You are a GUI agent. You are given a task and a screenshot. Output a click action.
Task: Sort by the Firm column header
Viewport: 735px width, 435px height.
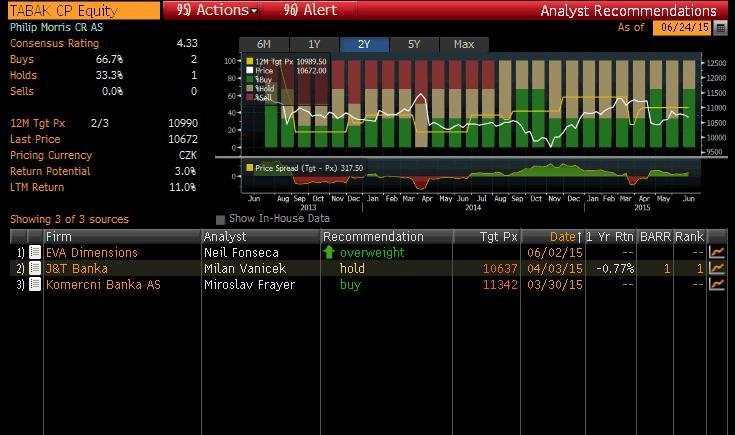122,237
